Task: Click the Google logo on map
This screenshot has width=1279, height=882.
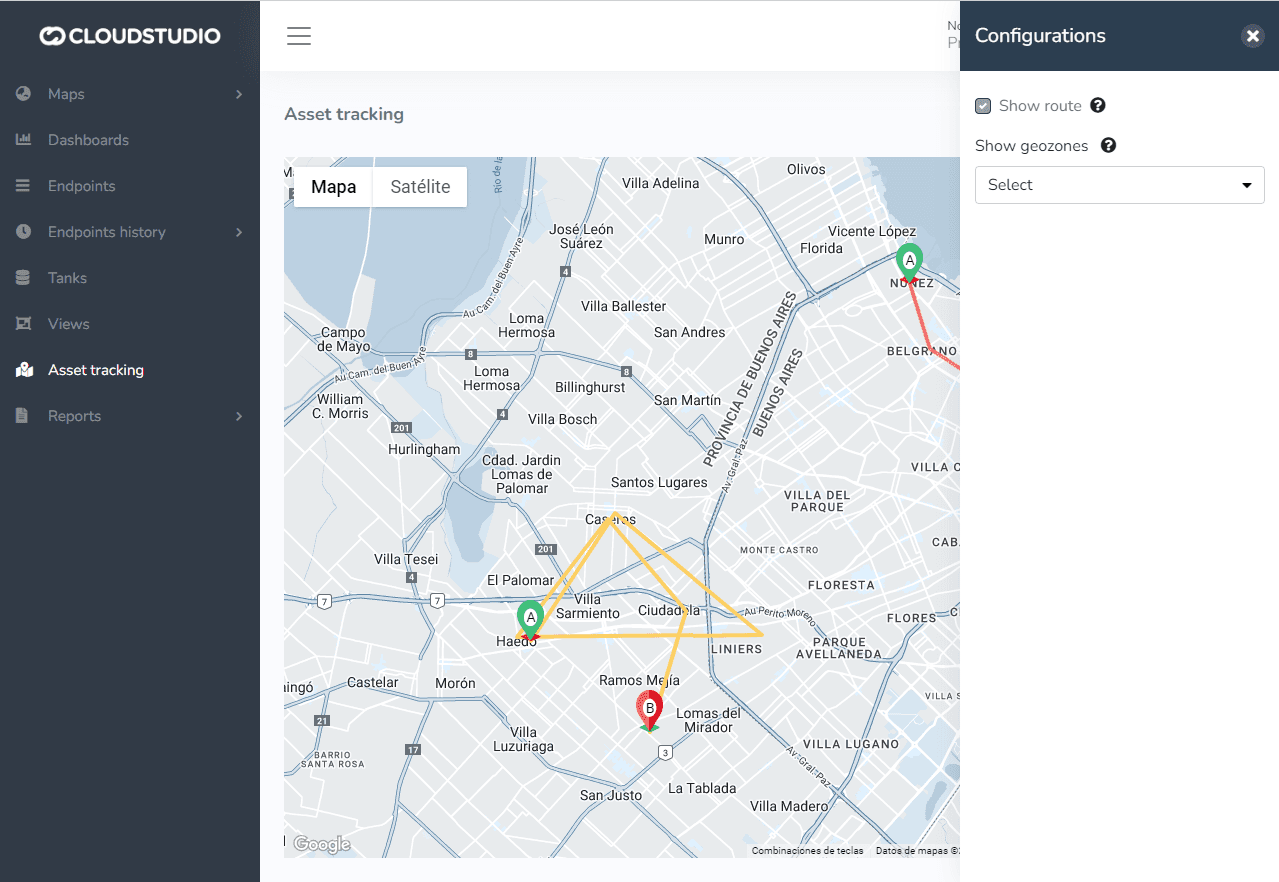Action: click(321, 845)
